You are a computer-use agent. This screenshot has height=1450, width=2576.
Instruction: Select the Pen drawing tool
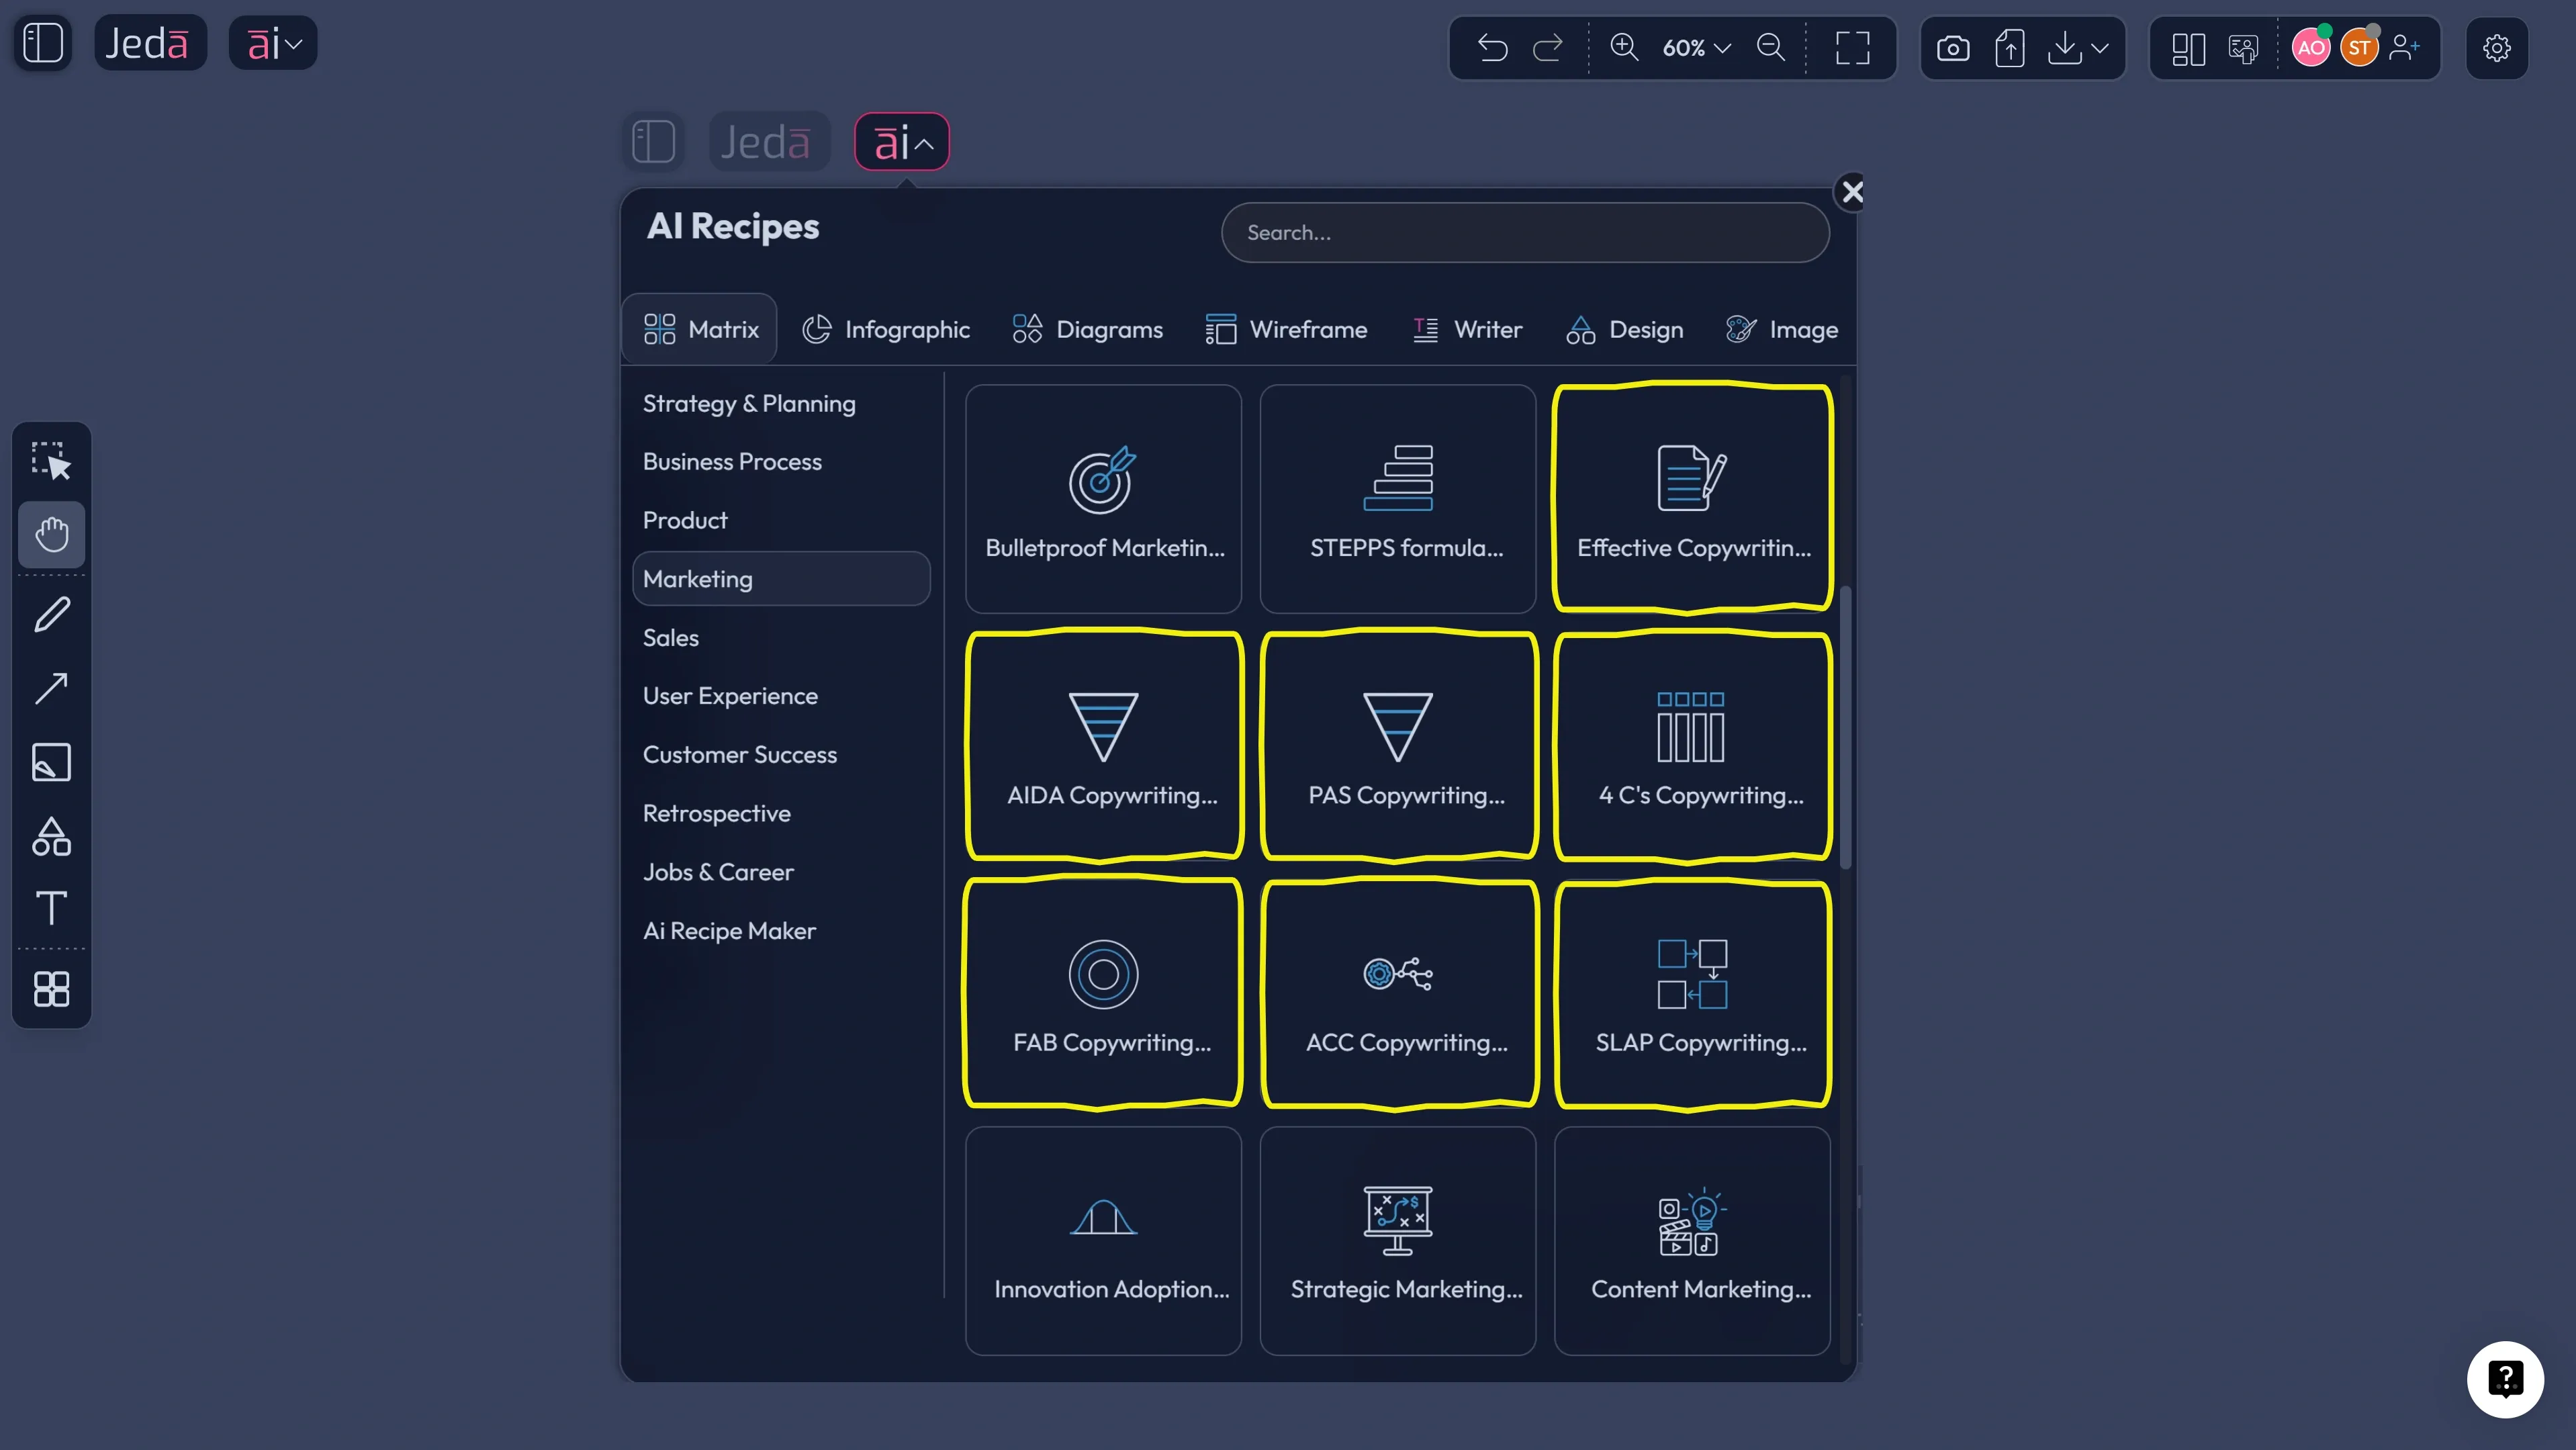tap(52, 613)
